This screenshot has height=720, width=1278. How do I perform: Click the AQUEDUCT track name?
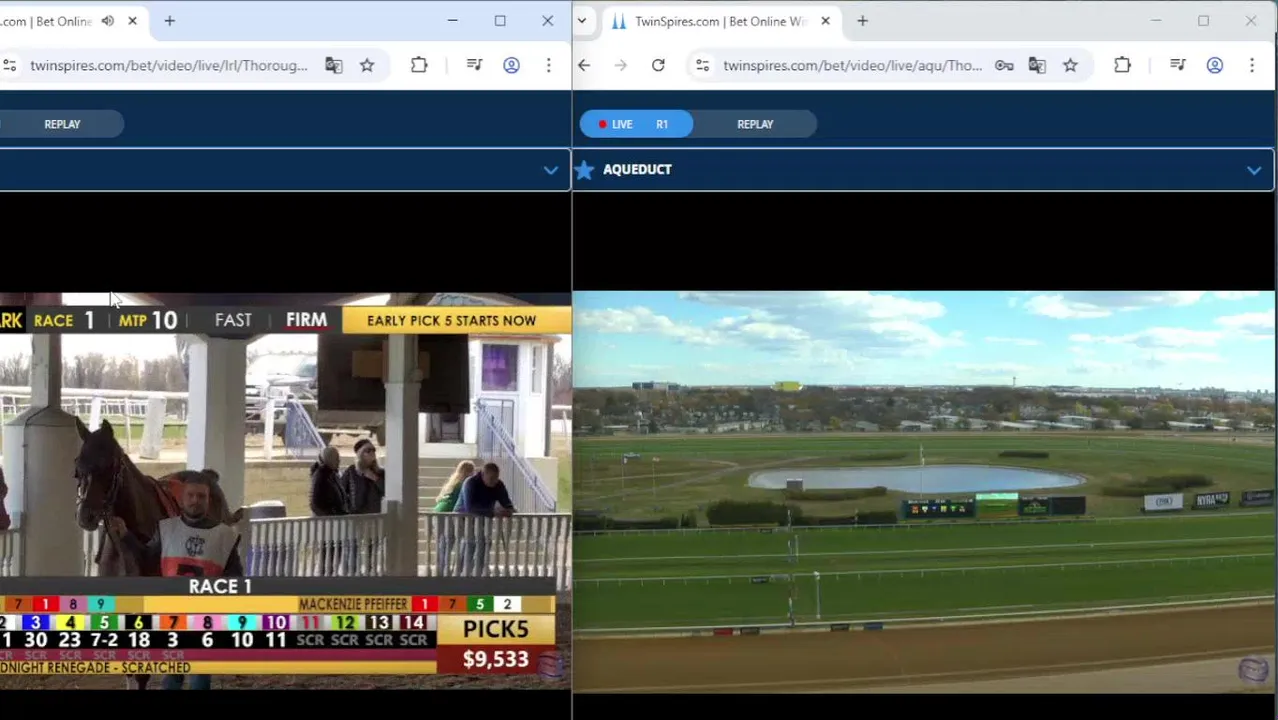pyautogui.click(x=637, y=170)
